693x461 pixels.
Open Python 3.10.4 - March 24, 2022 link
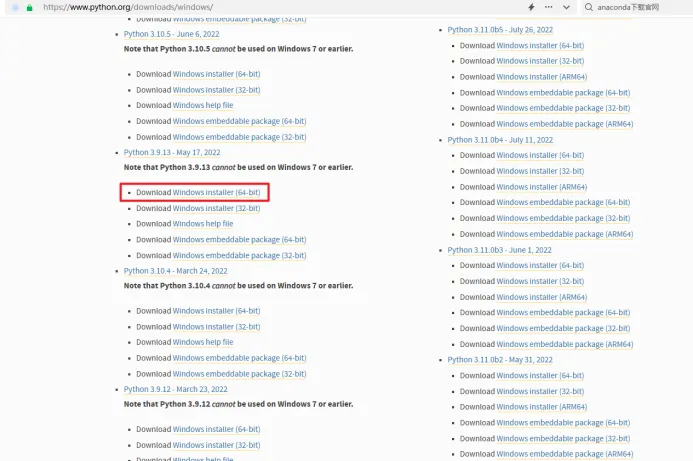pos(175,271)
